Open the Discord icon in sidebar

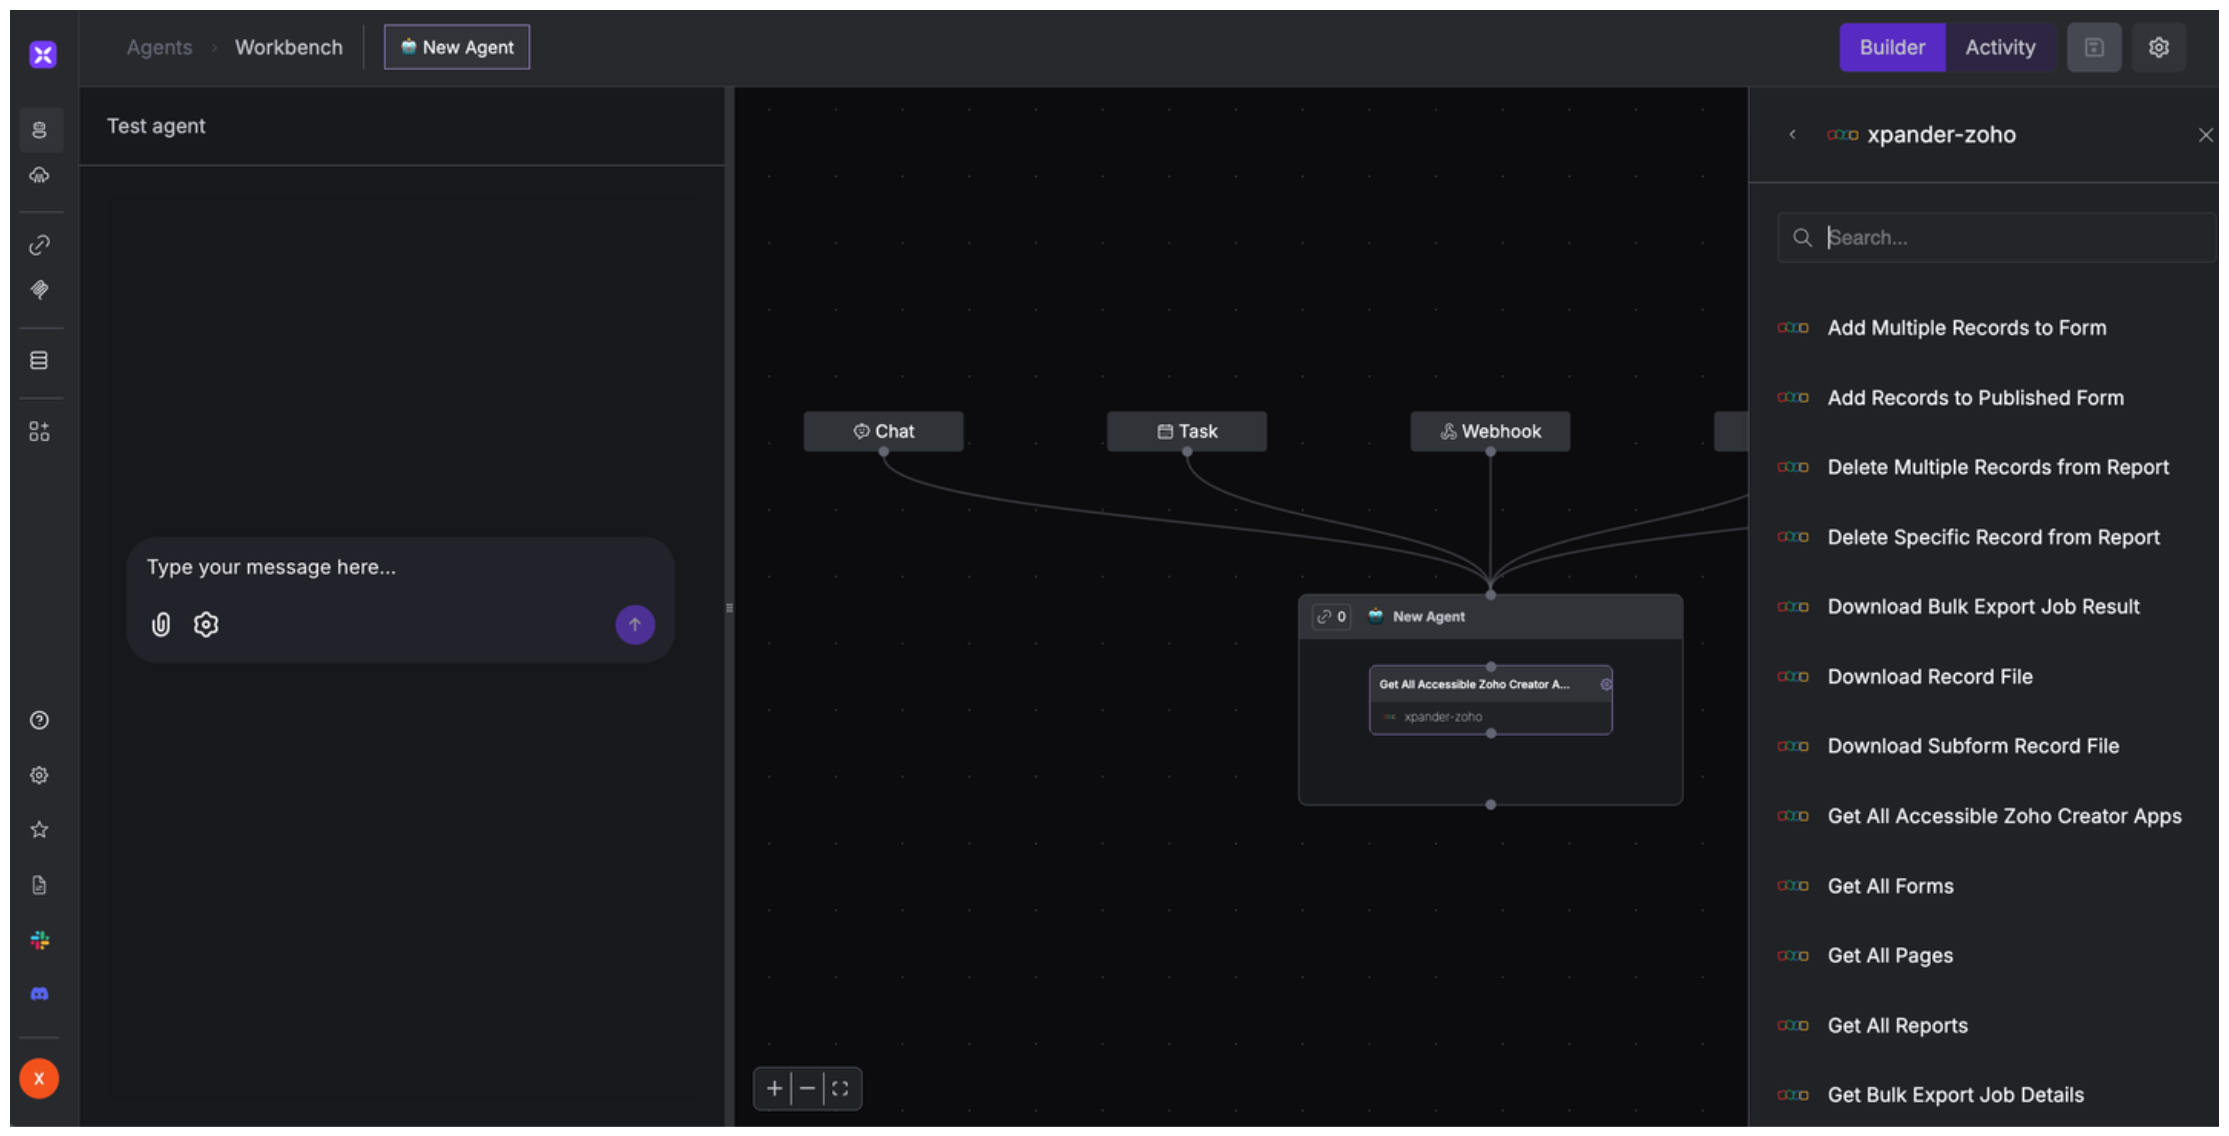tap(40, 994)
